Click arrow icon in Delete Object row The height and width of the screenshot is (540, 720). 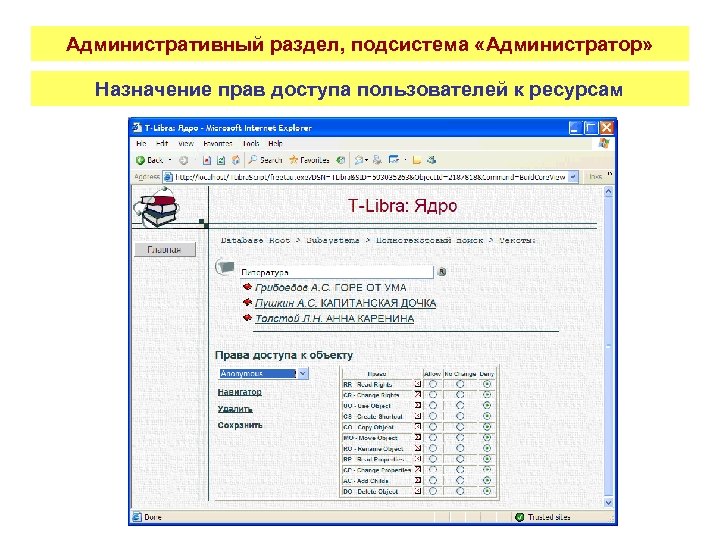pyautogui.click(x=417, y=491)
